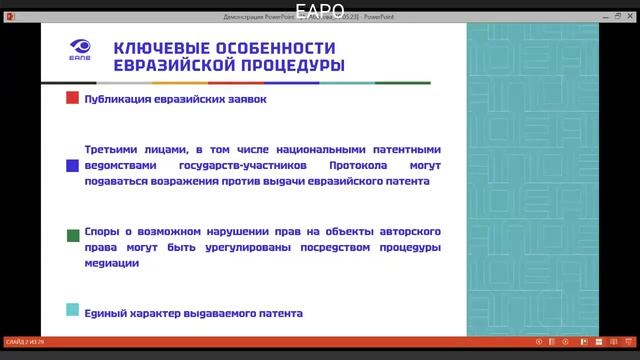Screen dimensions: 640x360
Task: Click the green square bullet marker
Action: point(73,236)
